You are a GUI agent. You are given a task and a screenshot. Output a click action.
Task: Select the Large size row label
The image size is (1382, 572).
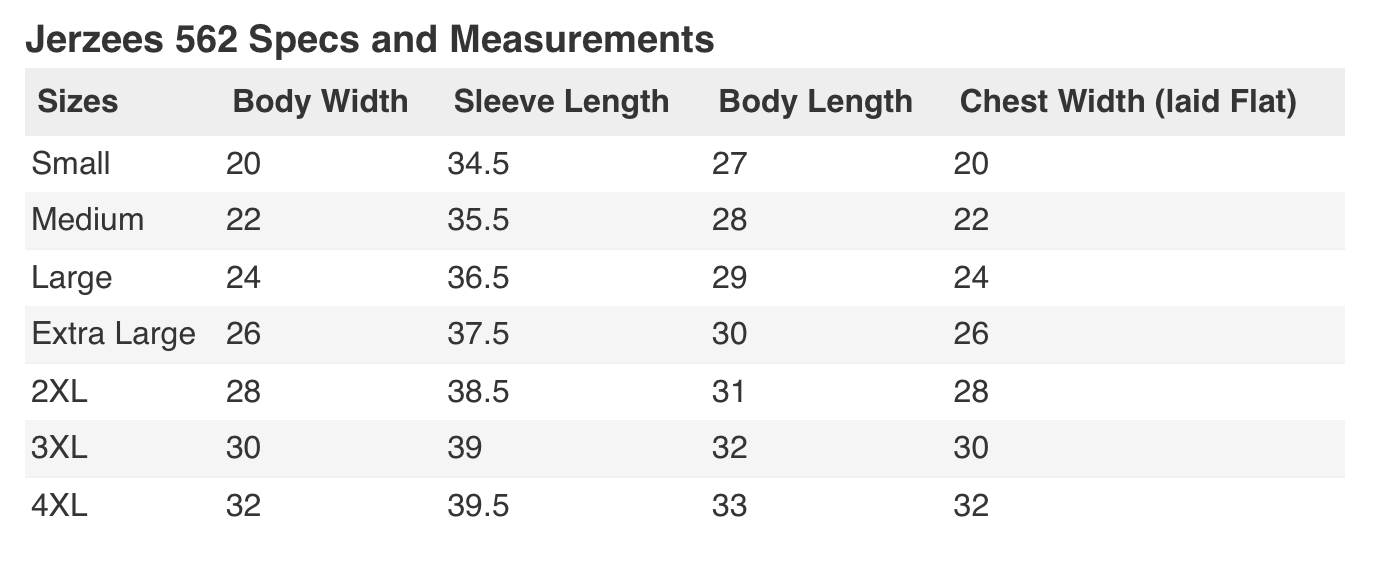tap(72, 277)
